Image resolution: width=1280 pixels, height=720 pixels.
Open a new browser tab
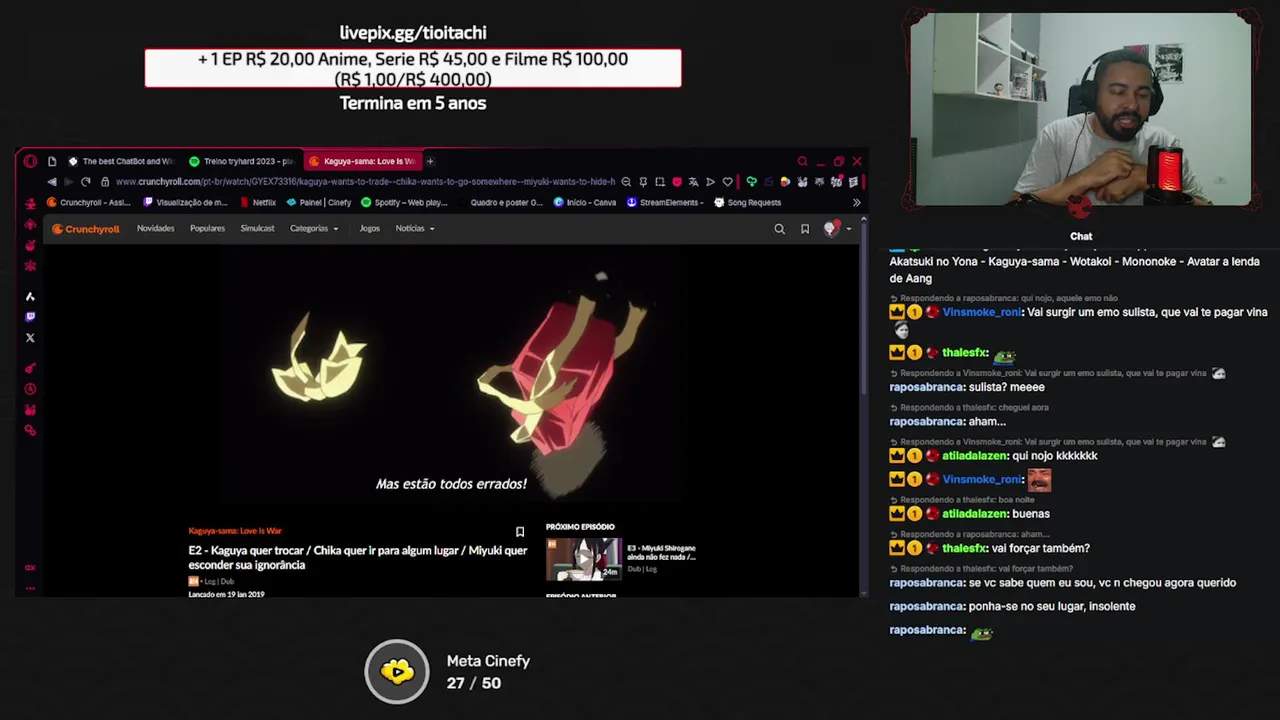[x=430, y=161]
